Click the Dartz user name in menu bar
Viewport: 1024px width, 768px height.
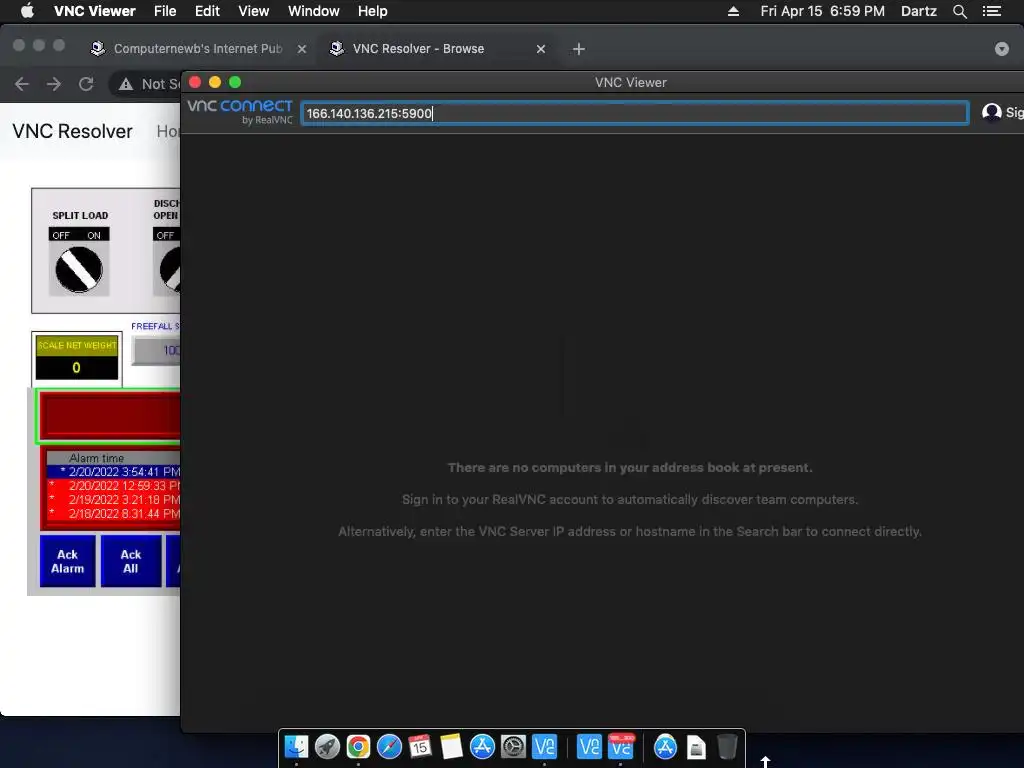(x=918, y=11)
